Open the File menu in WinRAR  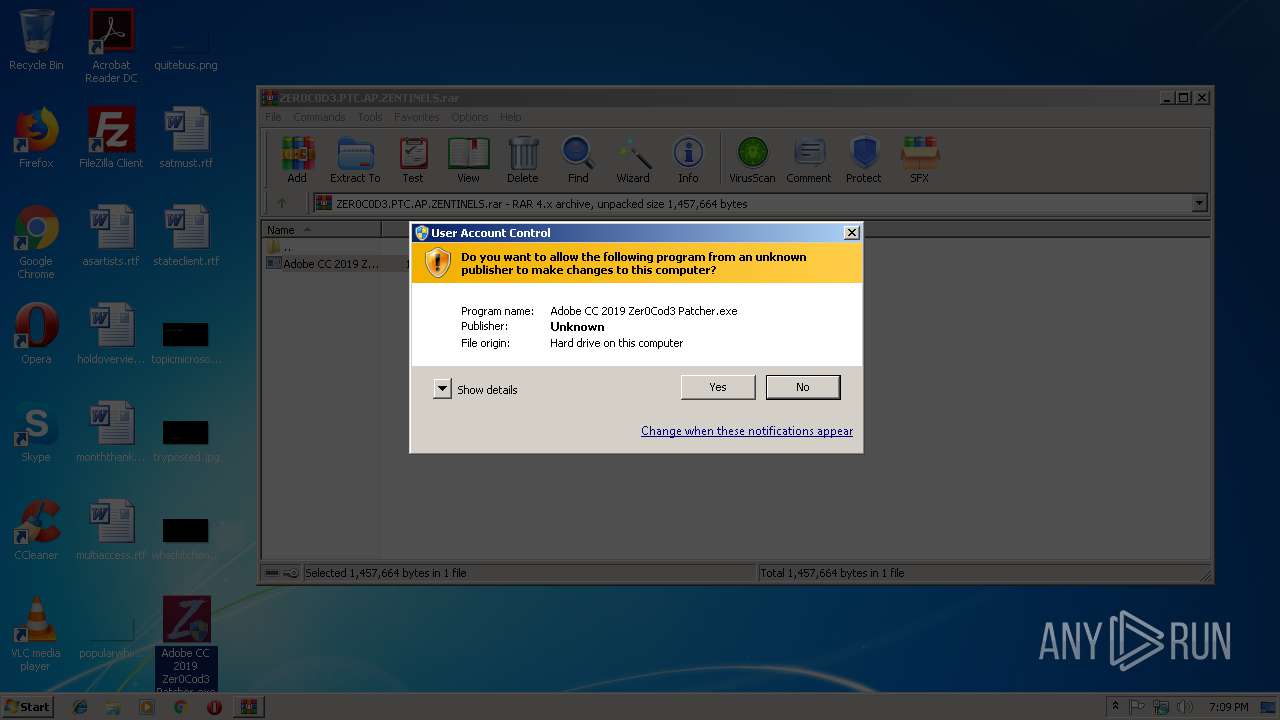coord(273,117)
